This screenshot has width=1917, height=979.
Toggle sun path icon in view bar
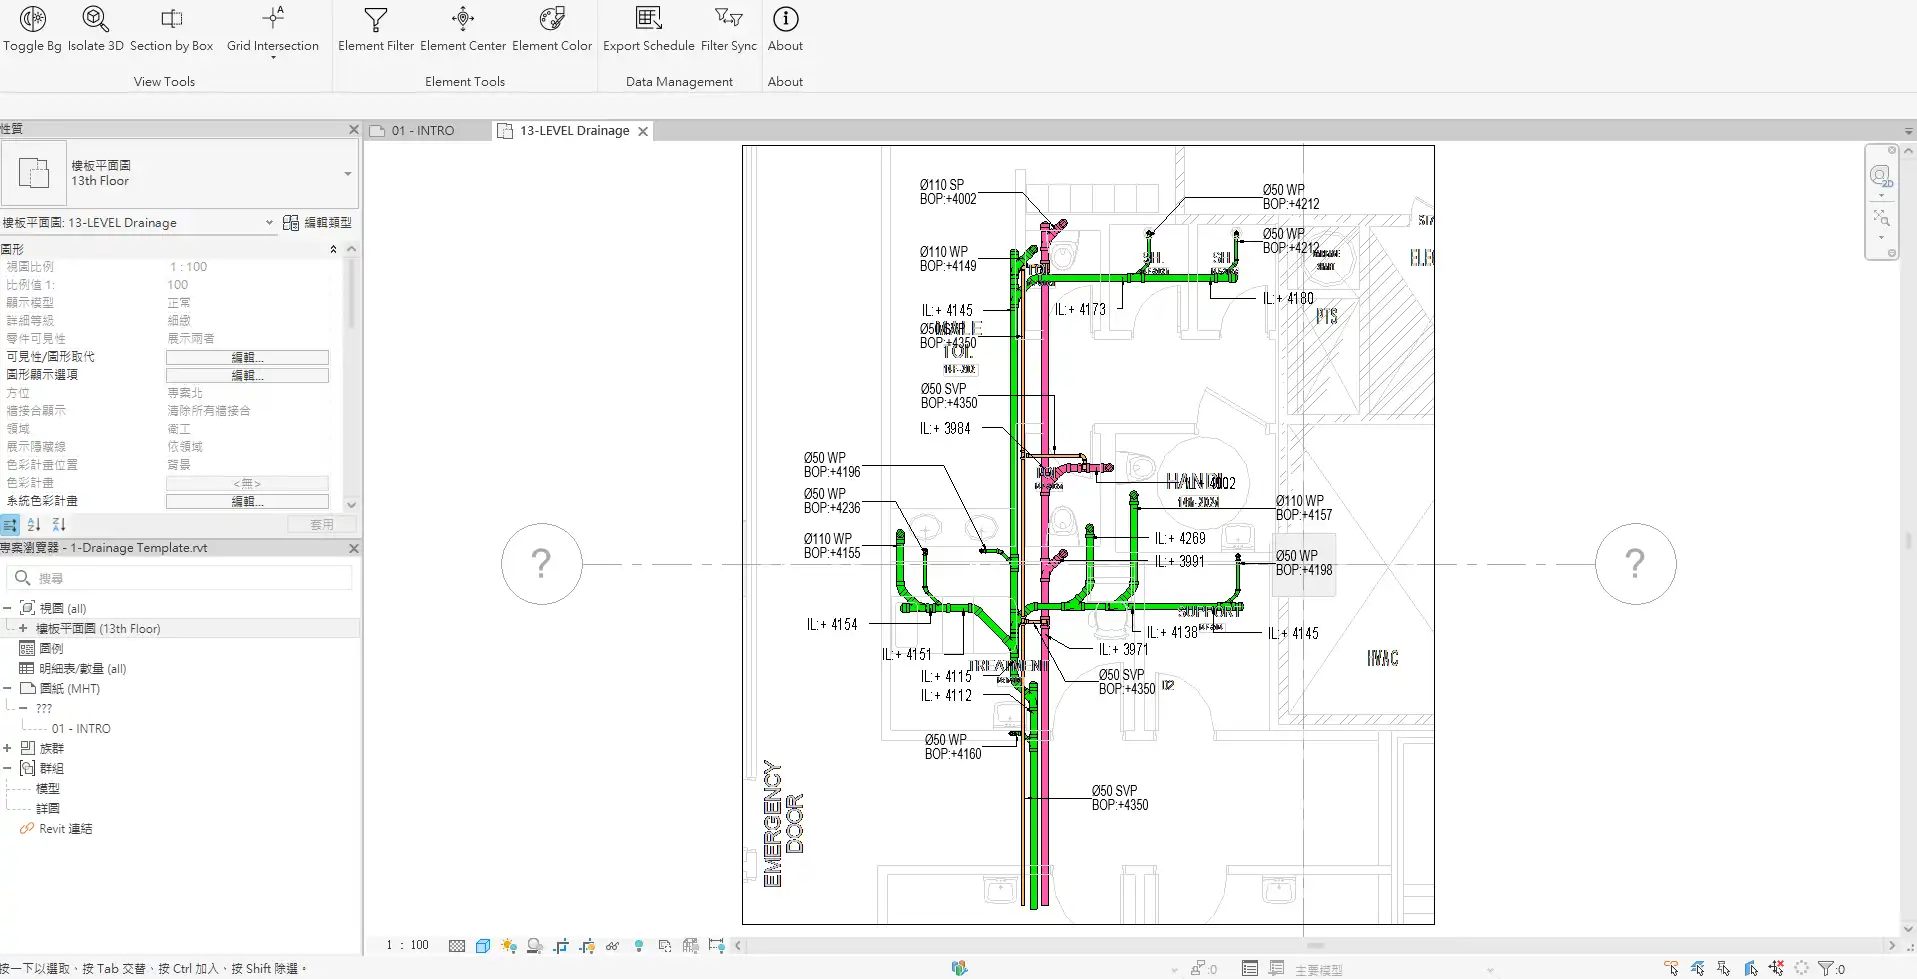point(509,945)
